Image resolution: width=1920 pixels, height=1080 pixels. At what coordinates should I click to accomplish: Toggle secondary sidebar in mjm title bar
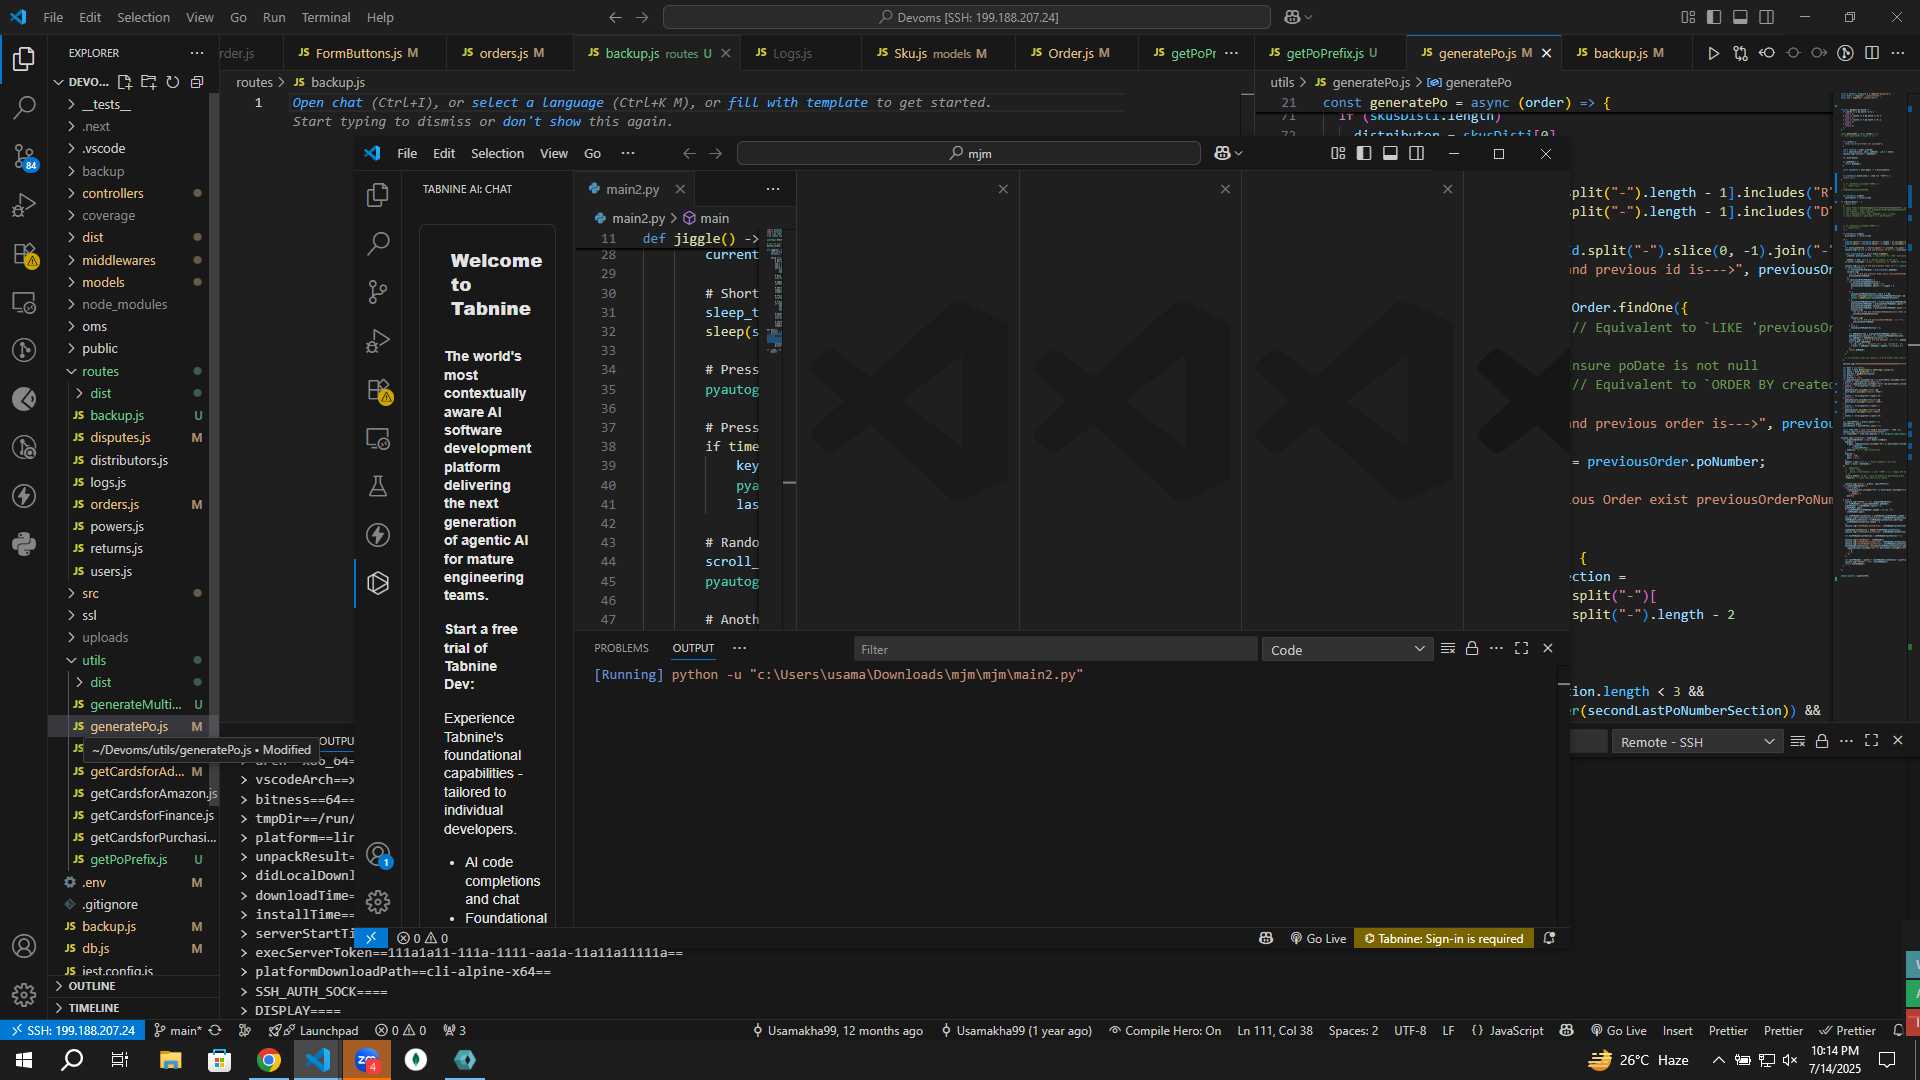1417,153
